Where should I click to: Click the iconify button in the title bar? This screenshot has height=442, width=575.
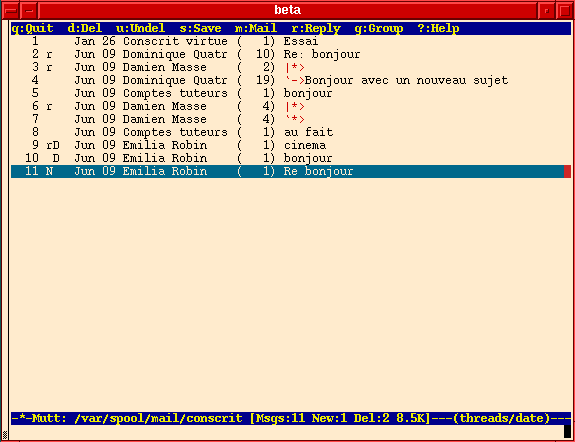tap(546, 10)
